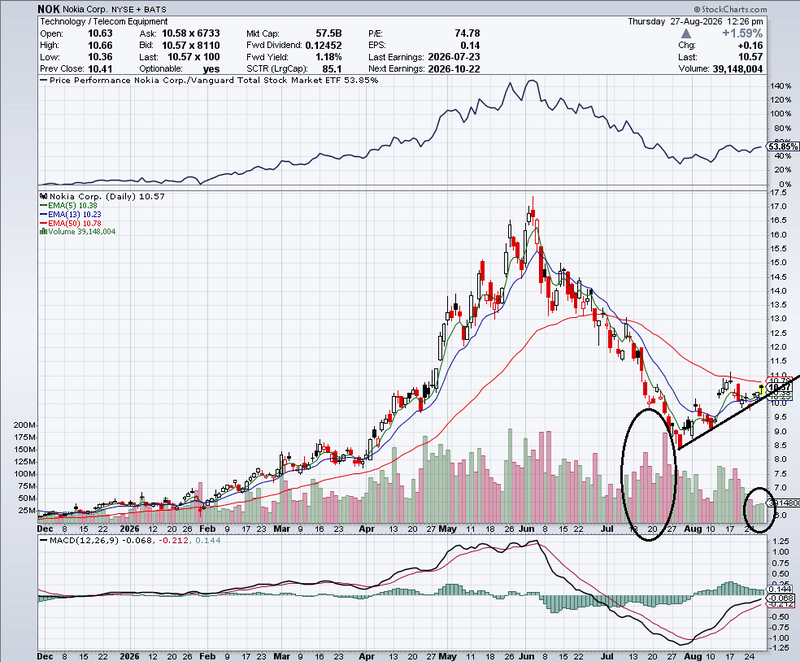This screenshot has width=800, height=662.
Task: Click the P/E value 74.78
Action: 467,33
